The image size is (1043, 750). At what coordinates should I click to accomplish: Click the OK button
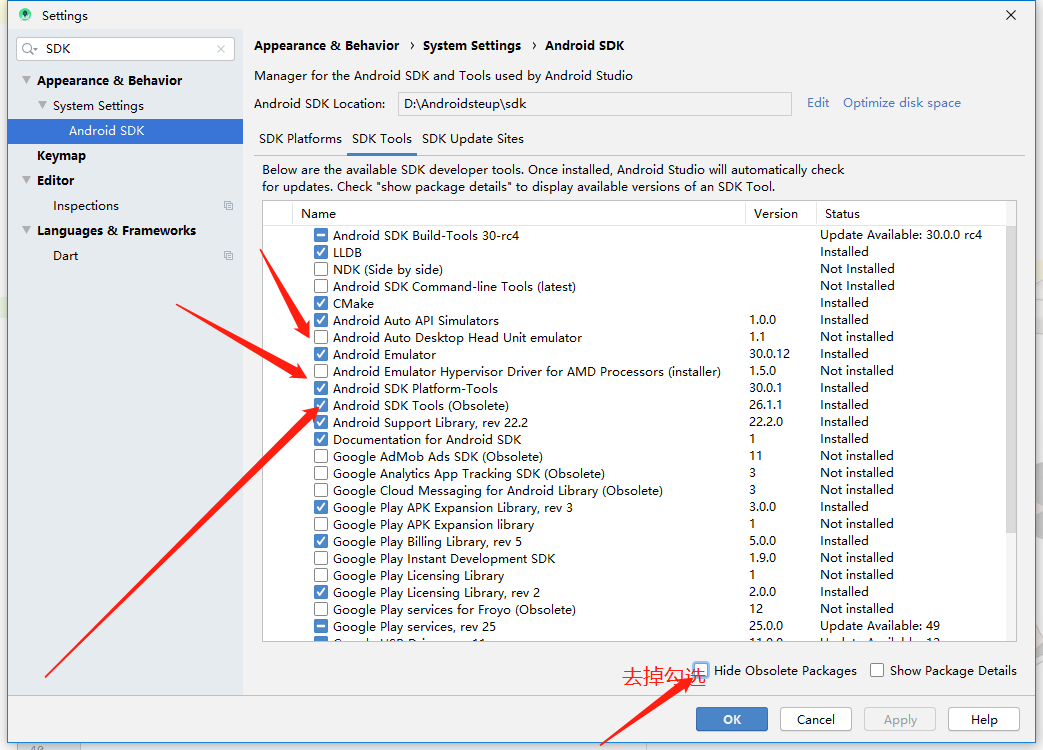tap(732, 719)
